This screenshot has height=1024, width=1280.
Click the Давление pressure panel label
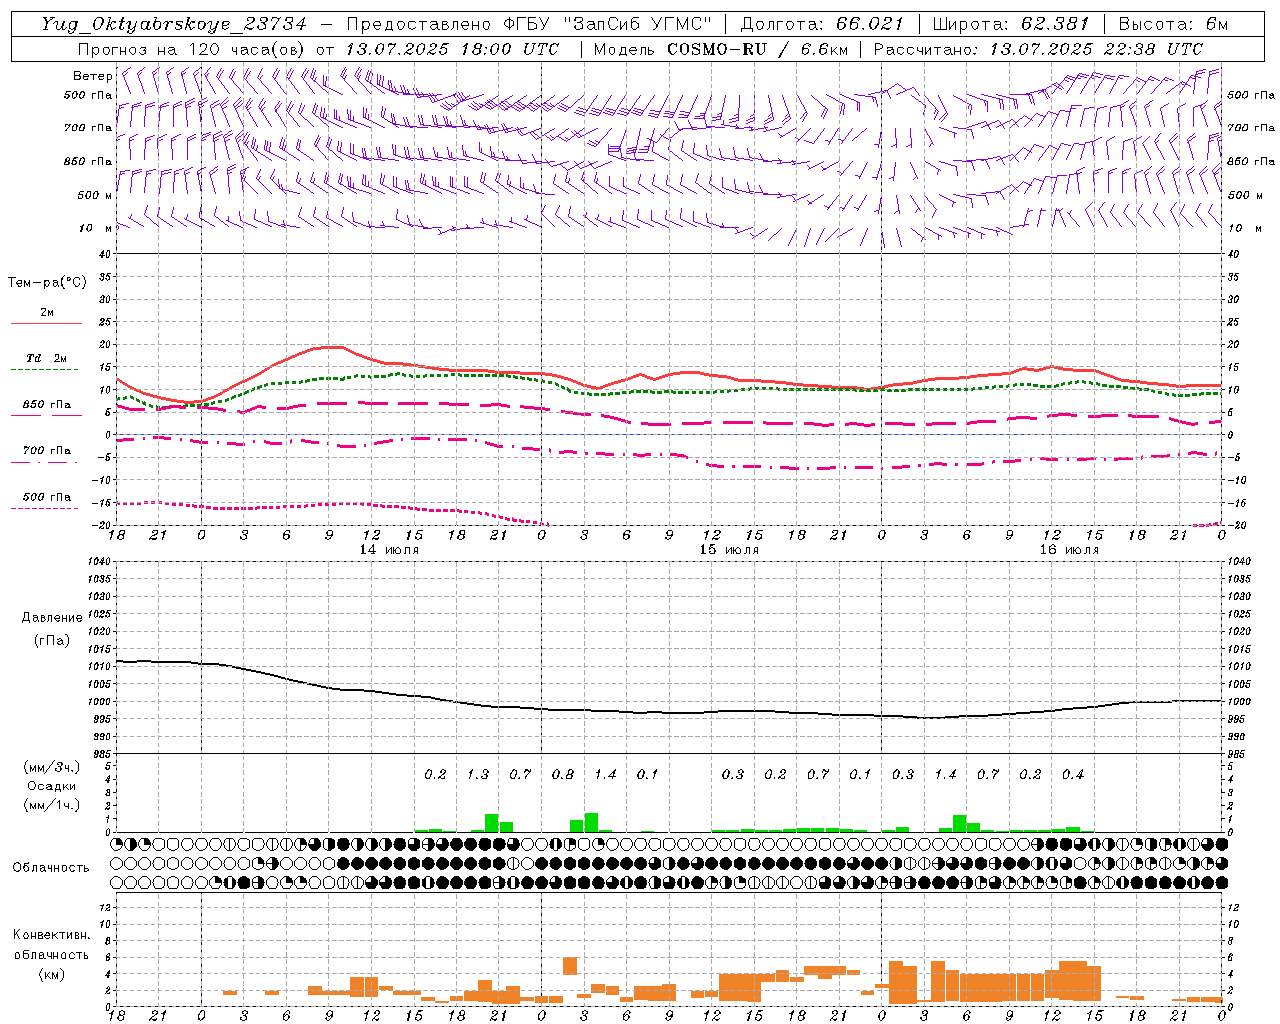coord(51,618)
